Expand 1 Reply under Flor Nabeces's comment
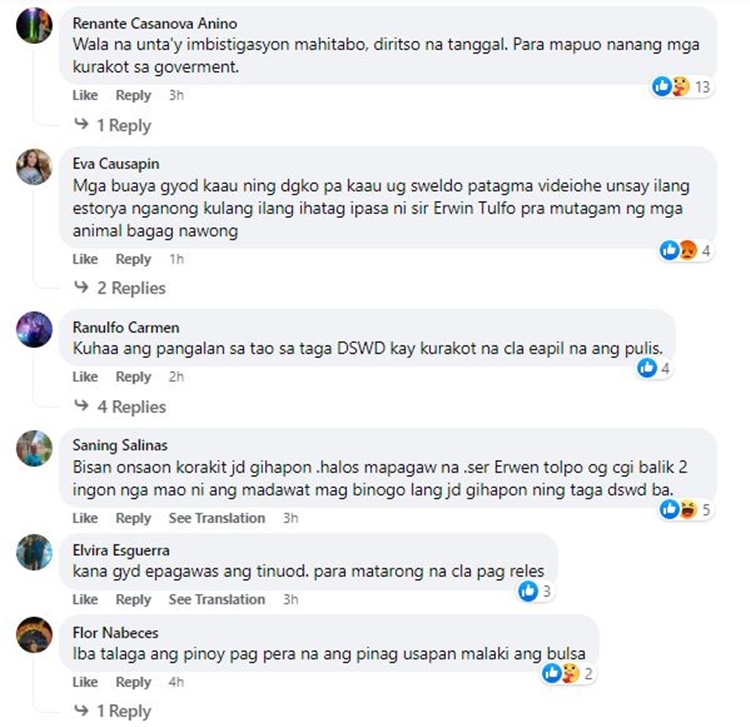Screen dimensions: 750x727 113,711
